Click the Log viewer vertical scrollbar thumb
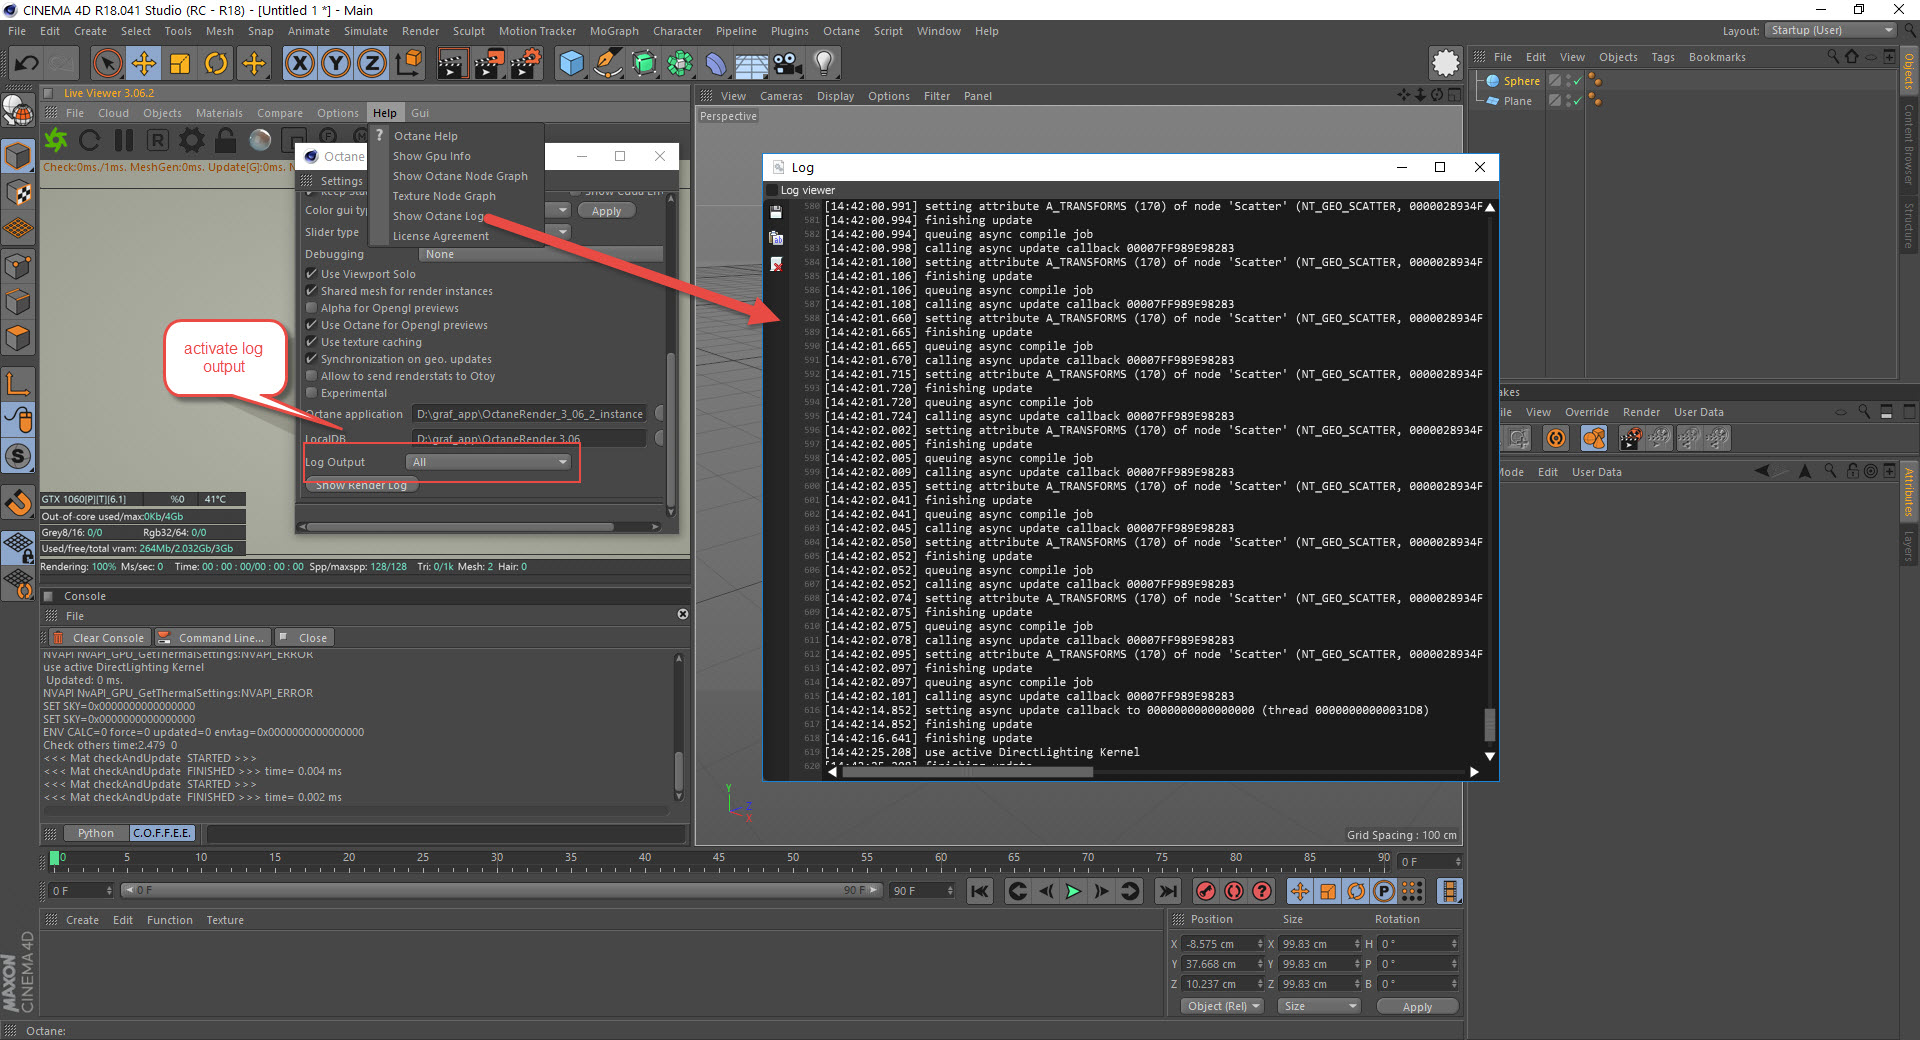Viewport: 1920px width, 1040px height. coord(1490,723)
